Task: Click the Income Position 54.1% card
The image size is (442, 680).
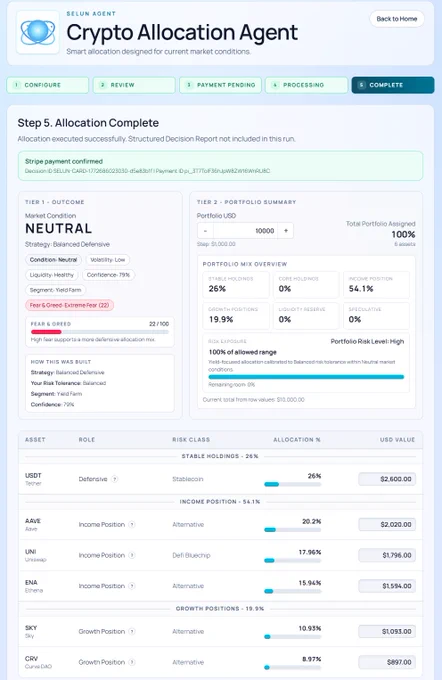Action: [x=377, y=284]
